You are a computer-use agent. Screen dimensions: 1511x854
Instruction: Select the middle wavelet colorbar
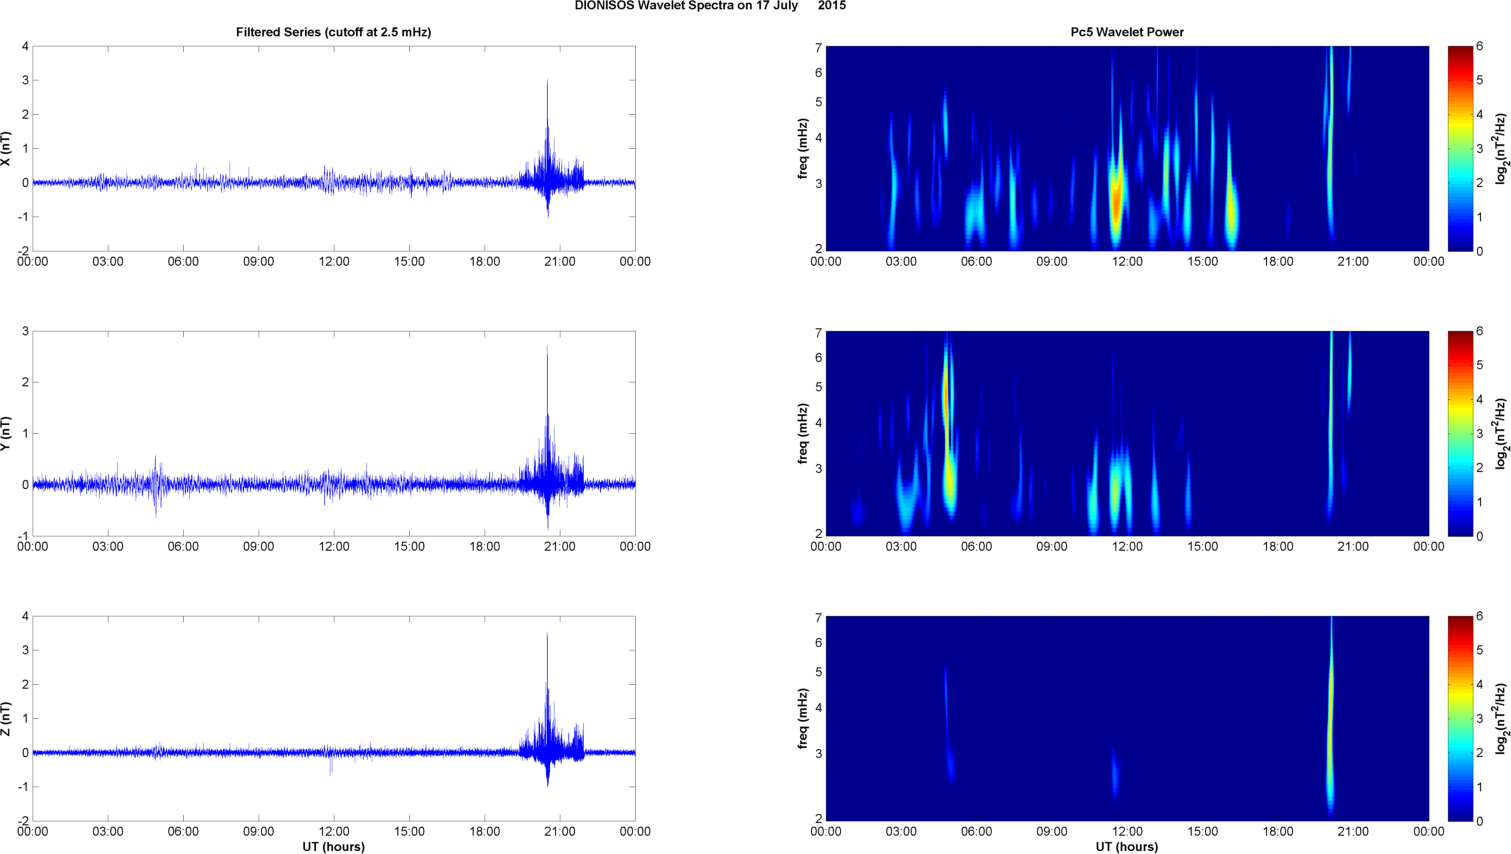[x=1460, y=433]
